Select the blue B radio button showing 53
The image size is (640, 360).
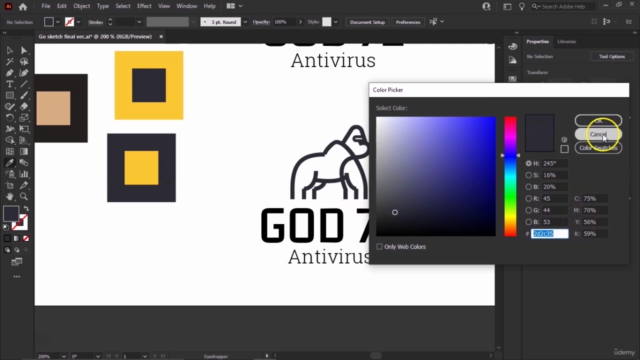(529, 222)
